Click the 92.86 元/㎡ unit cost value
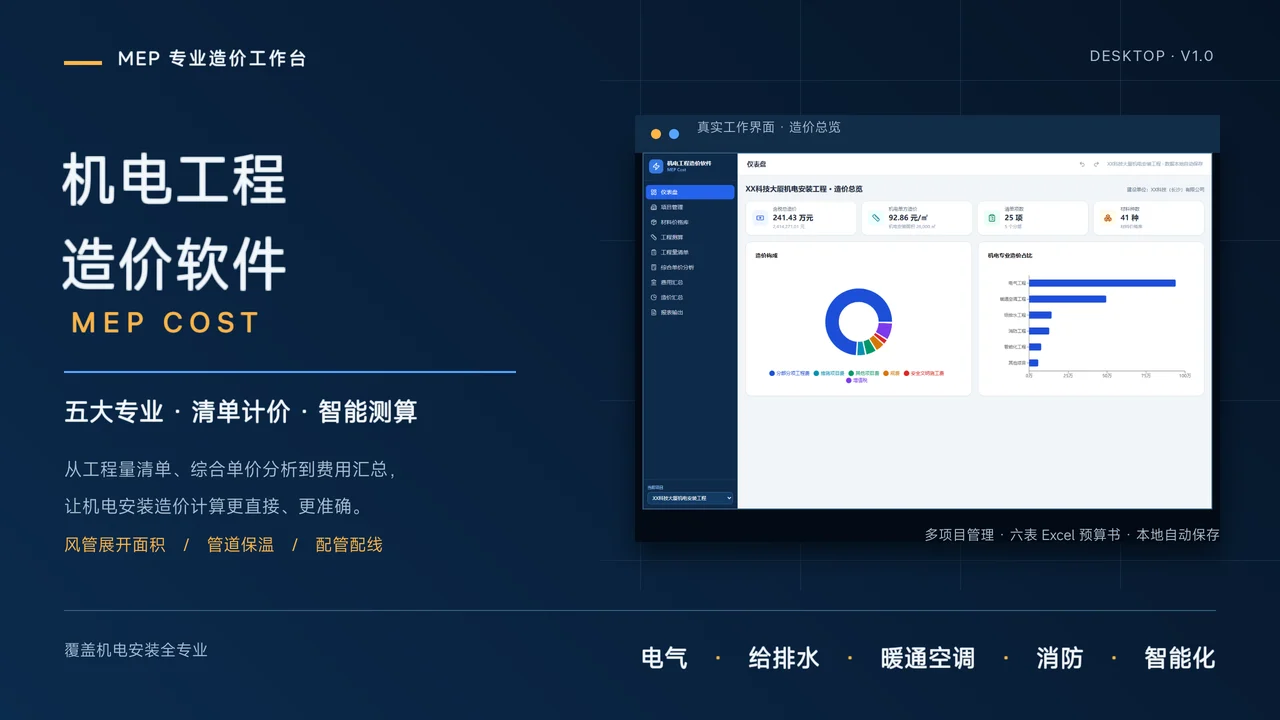The width and height of the screenshot is (1280, 720). [910, 217]
